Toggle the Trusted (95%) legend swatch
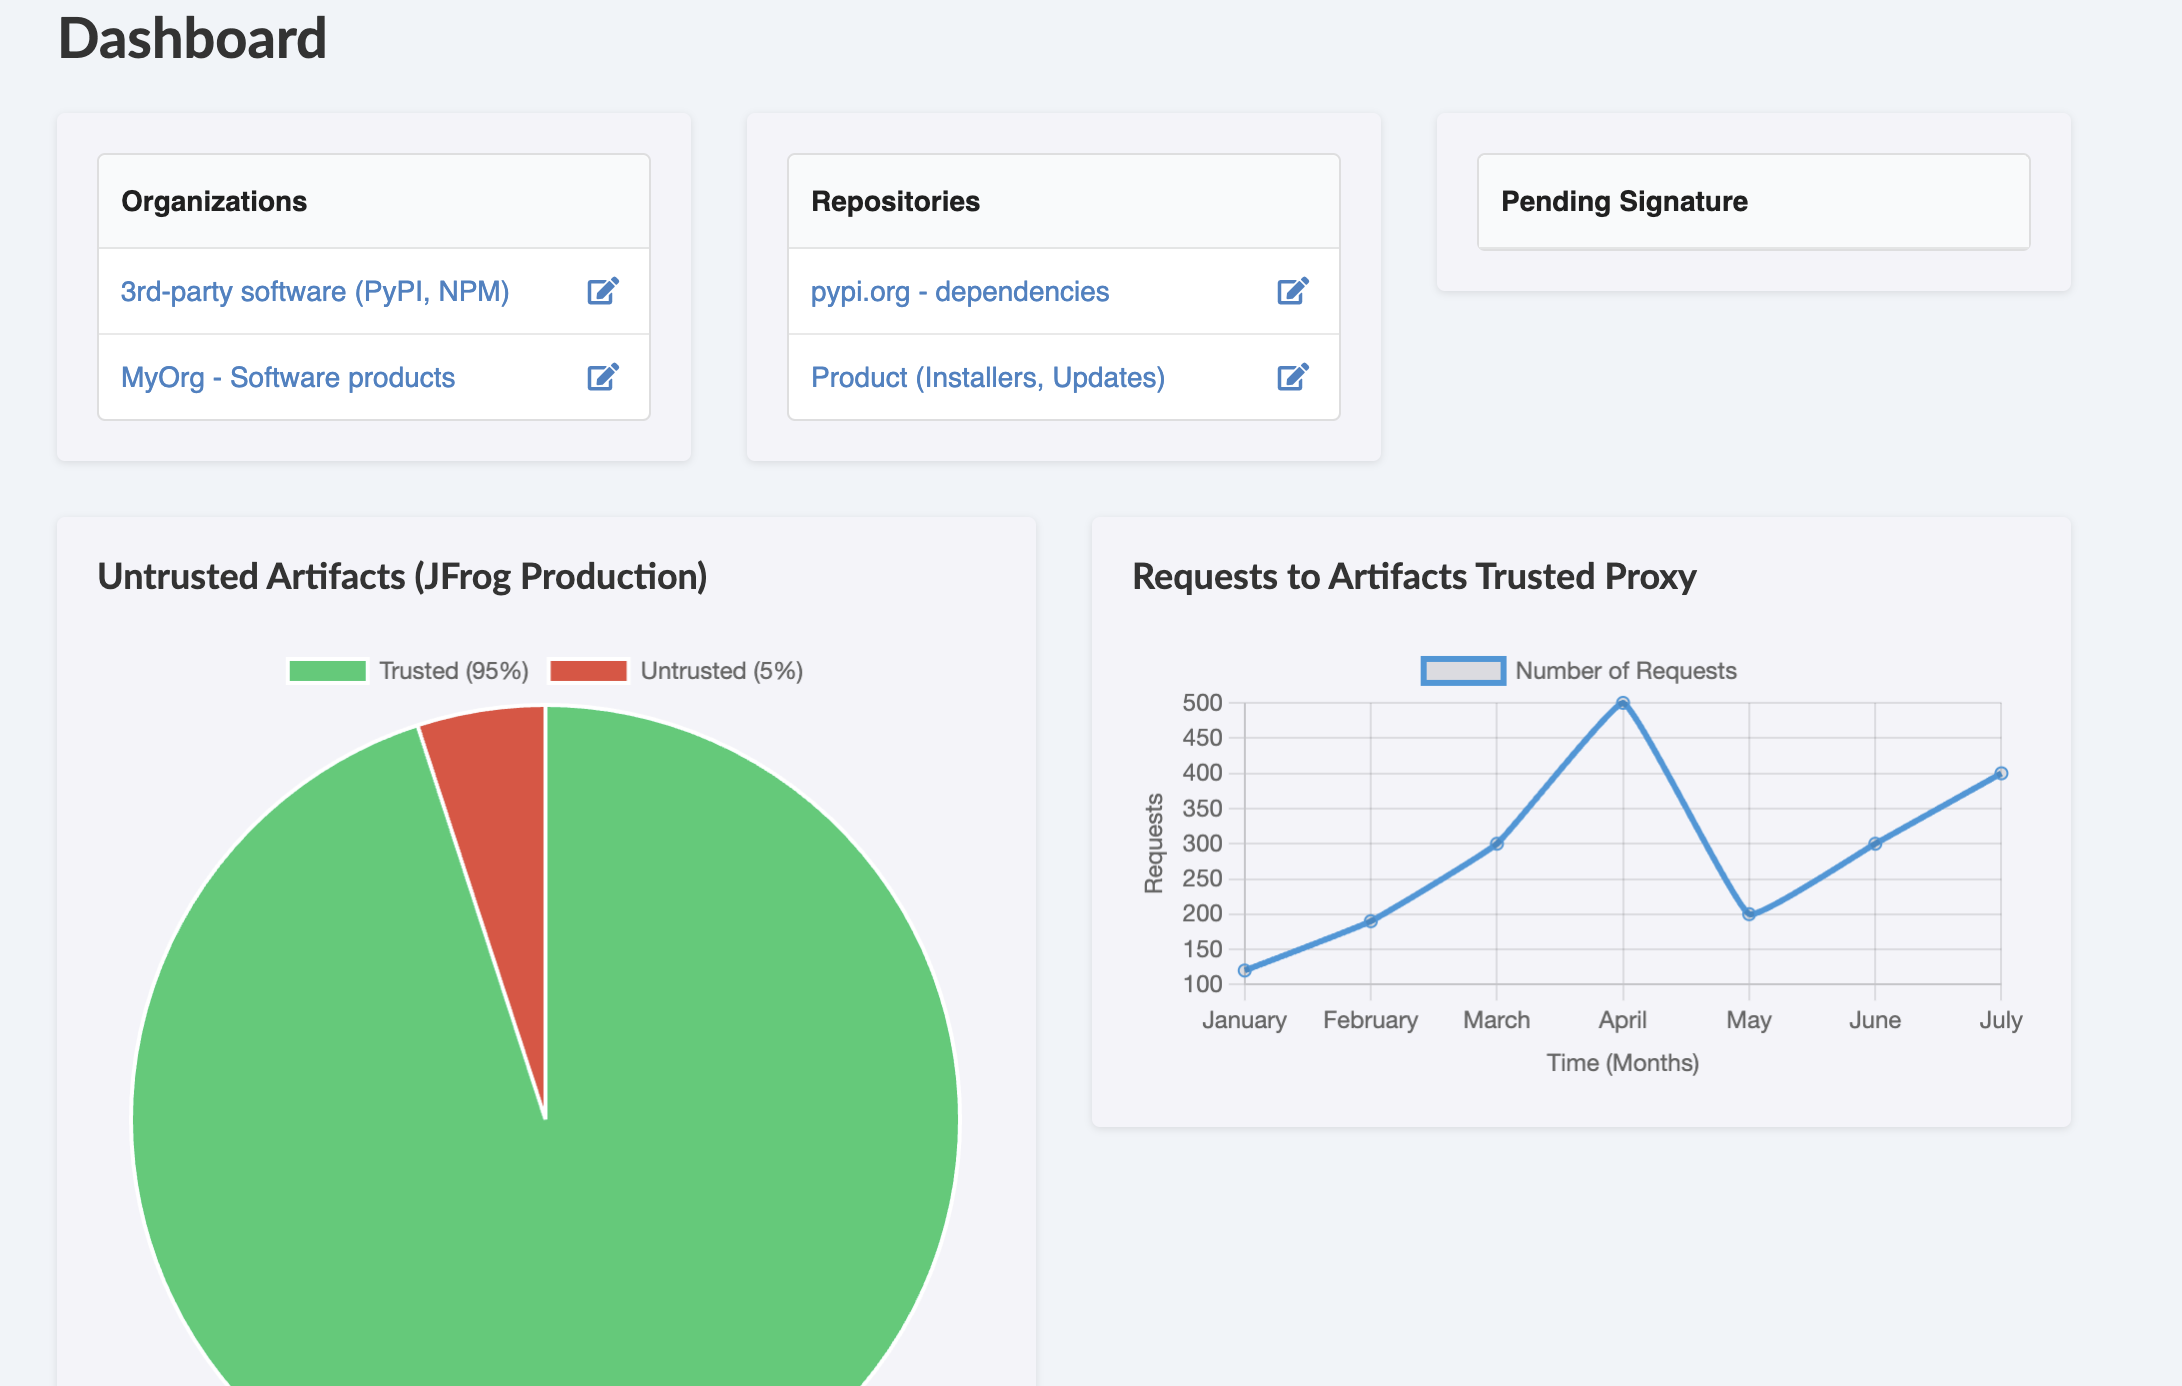2182x1386 pixels. pyautogui.click(x=328, y=671)
